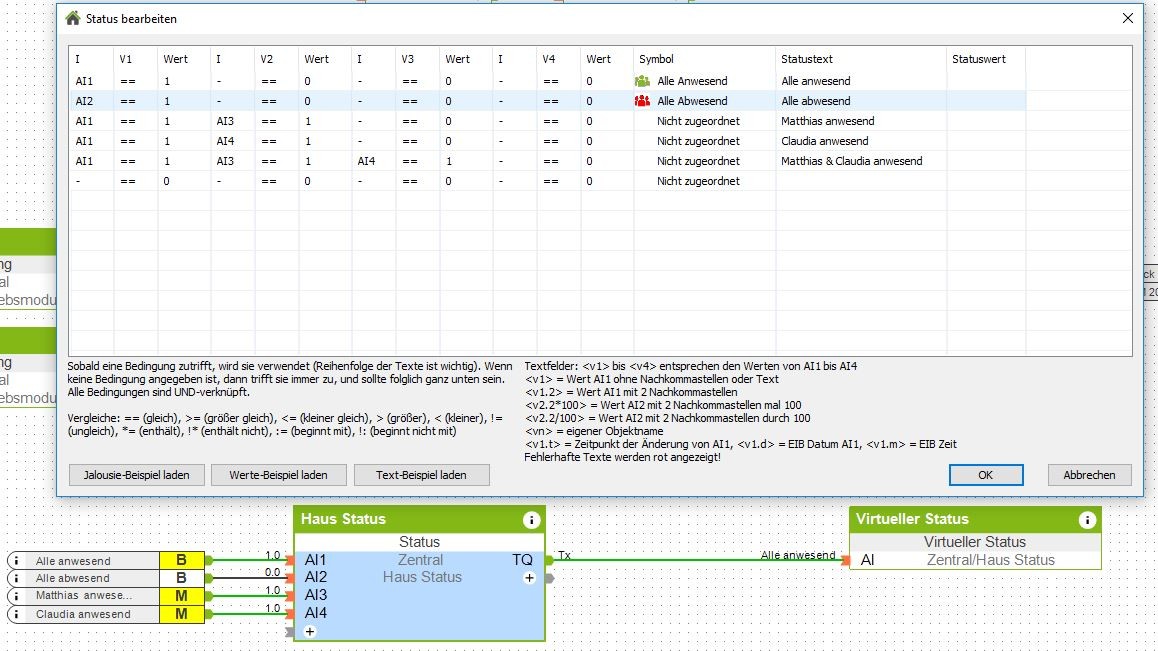Select AI4 input on Haus Status block

pos(315,613)
